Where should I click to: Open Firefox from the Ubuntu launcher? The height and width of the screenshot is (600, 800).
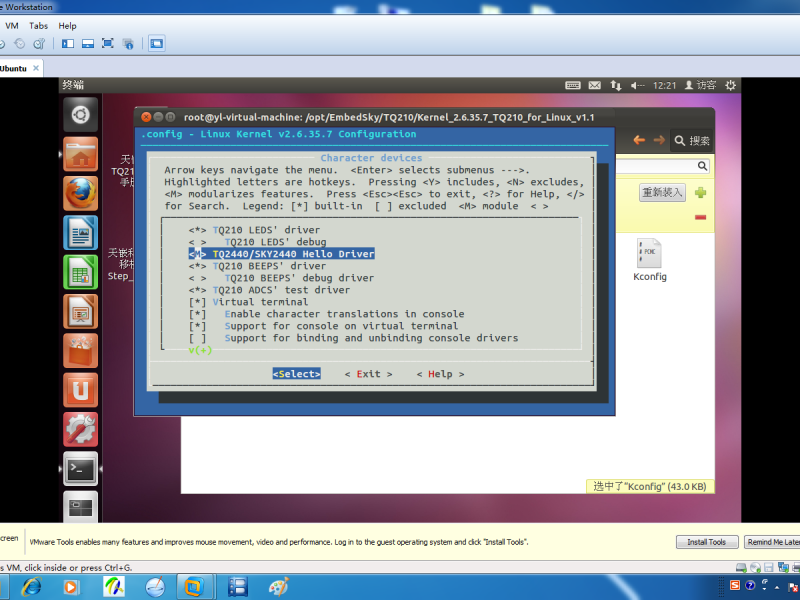pos(80,192)
